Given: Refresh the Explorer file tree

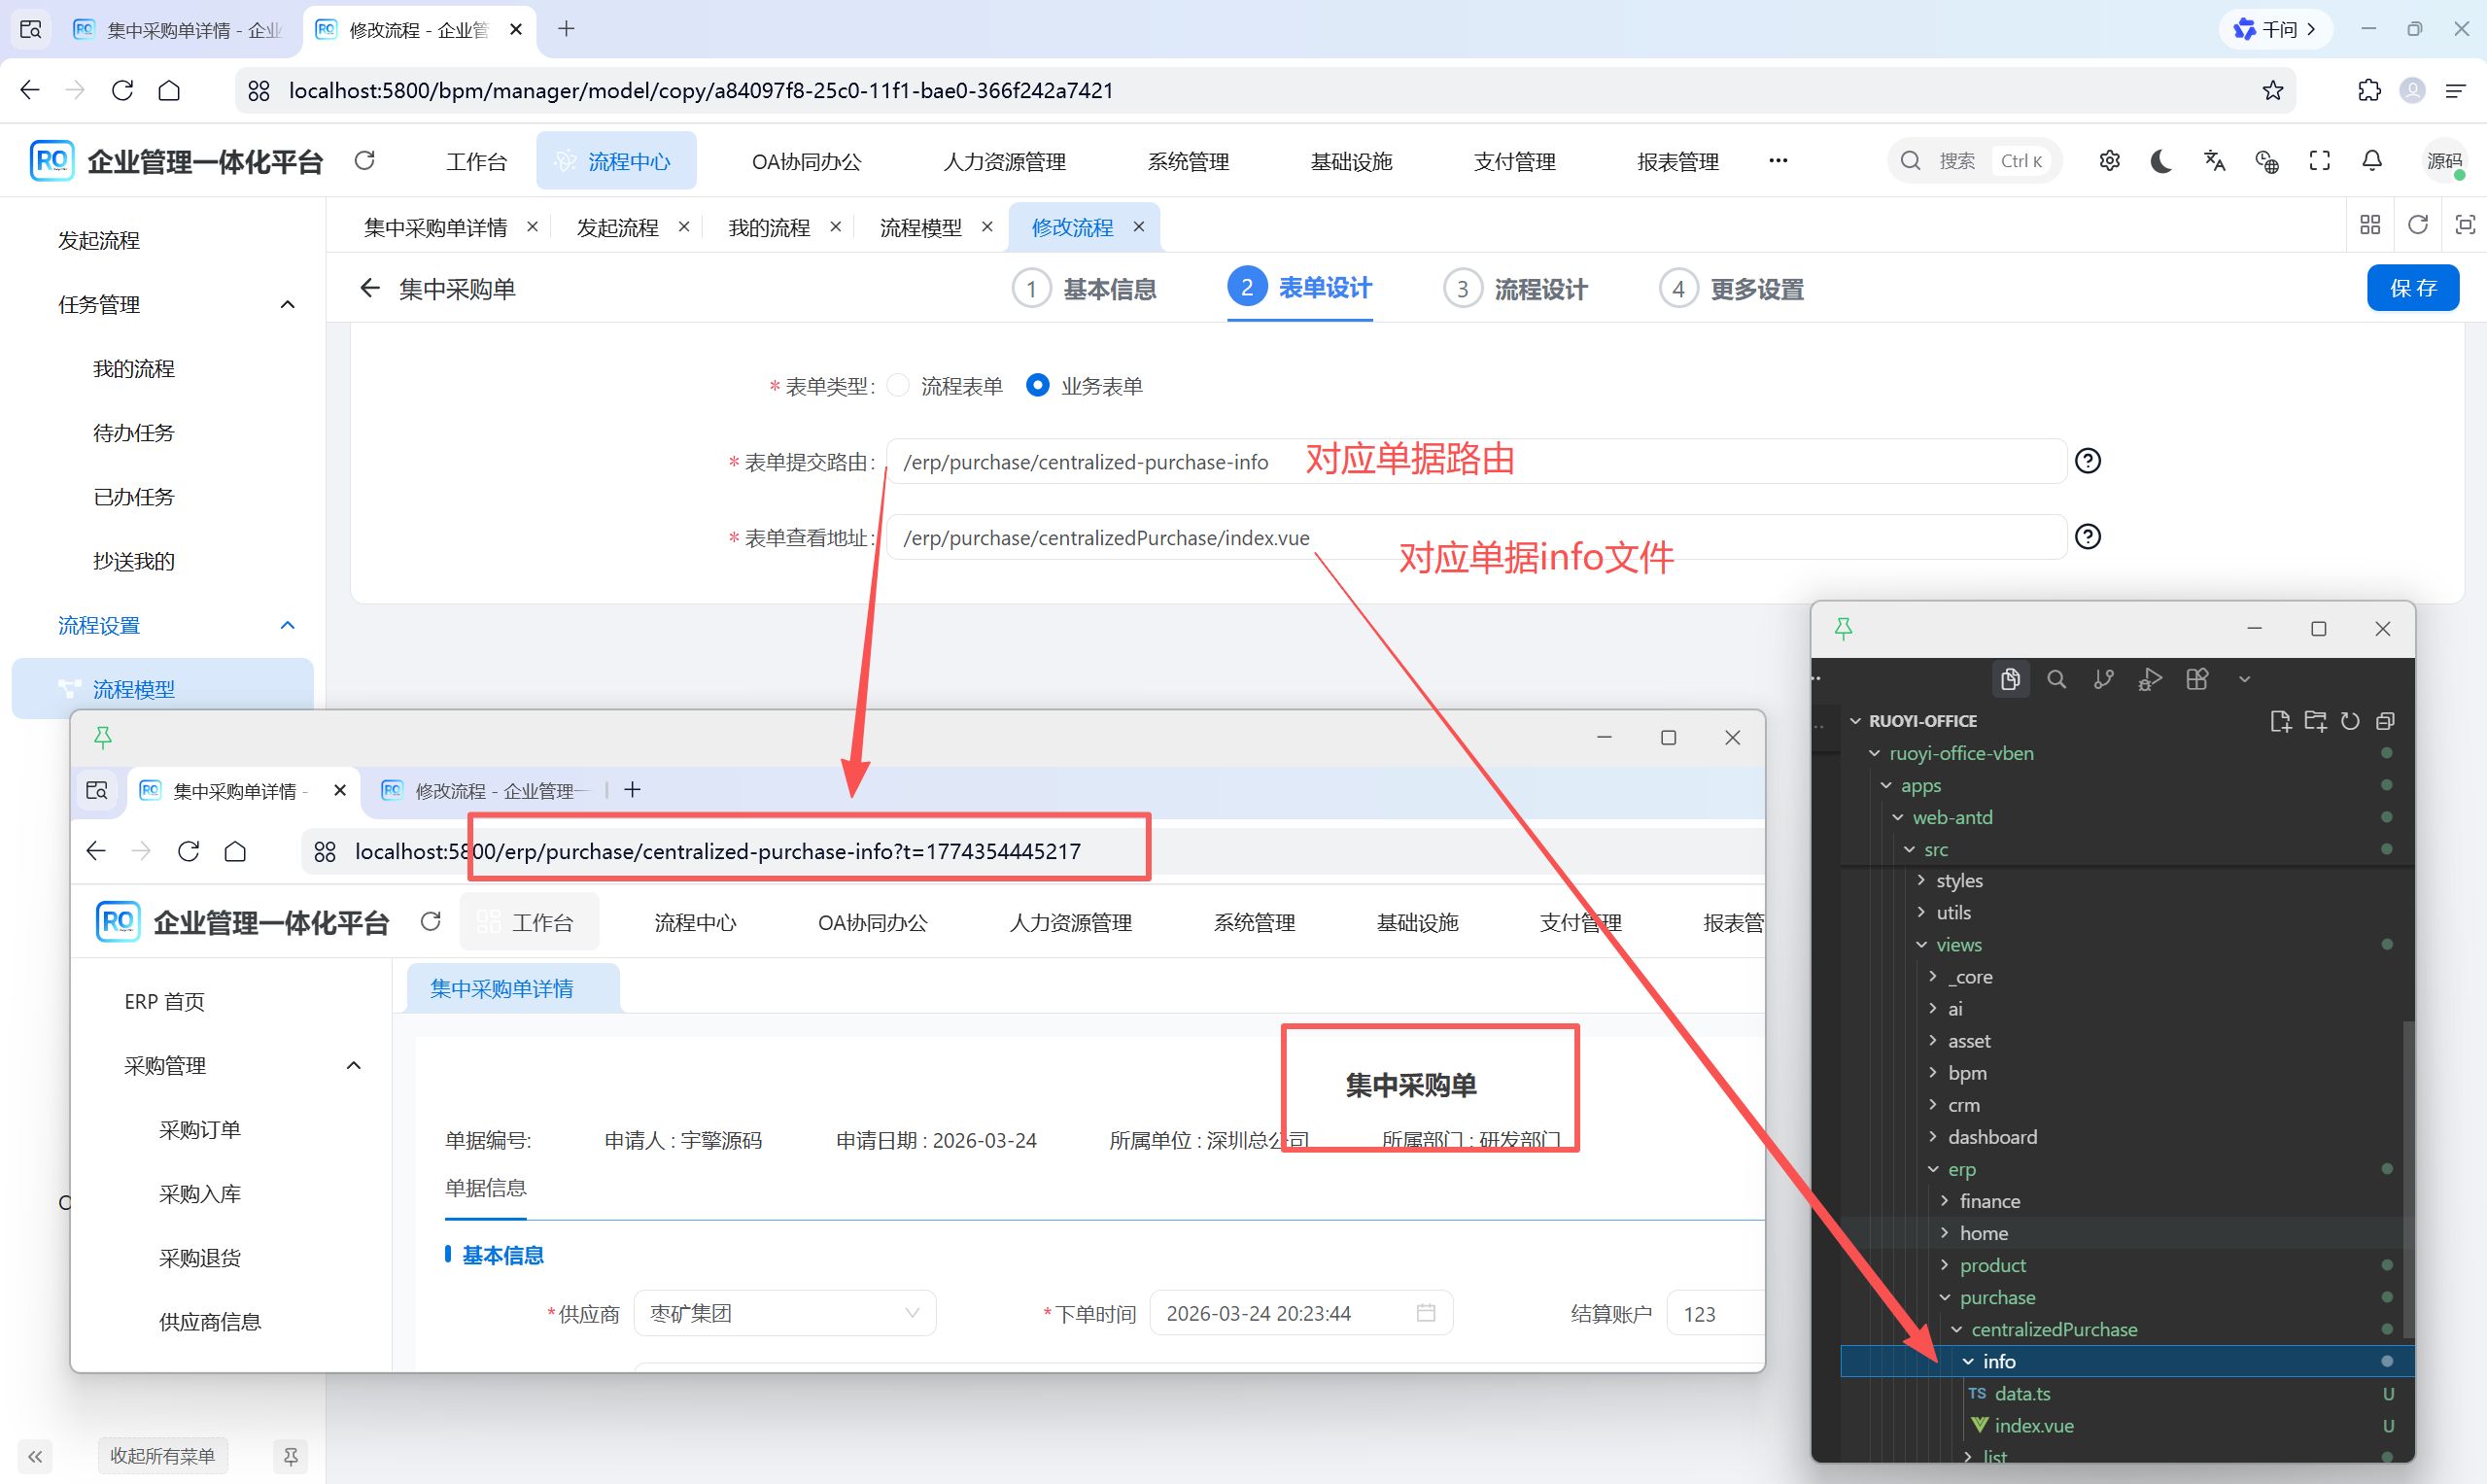Looking at the screenshot, I should (2350, 720).
